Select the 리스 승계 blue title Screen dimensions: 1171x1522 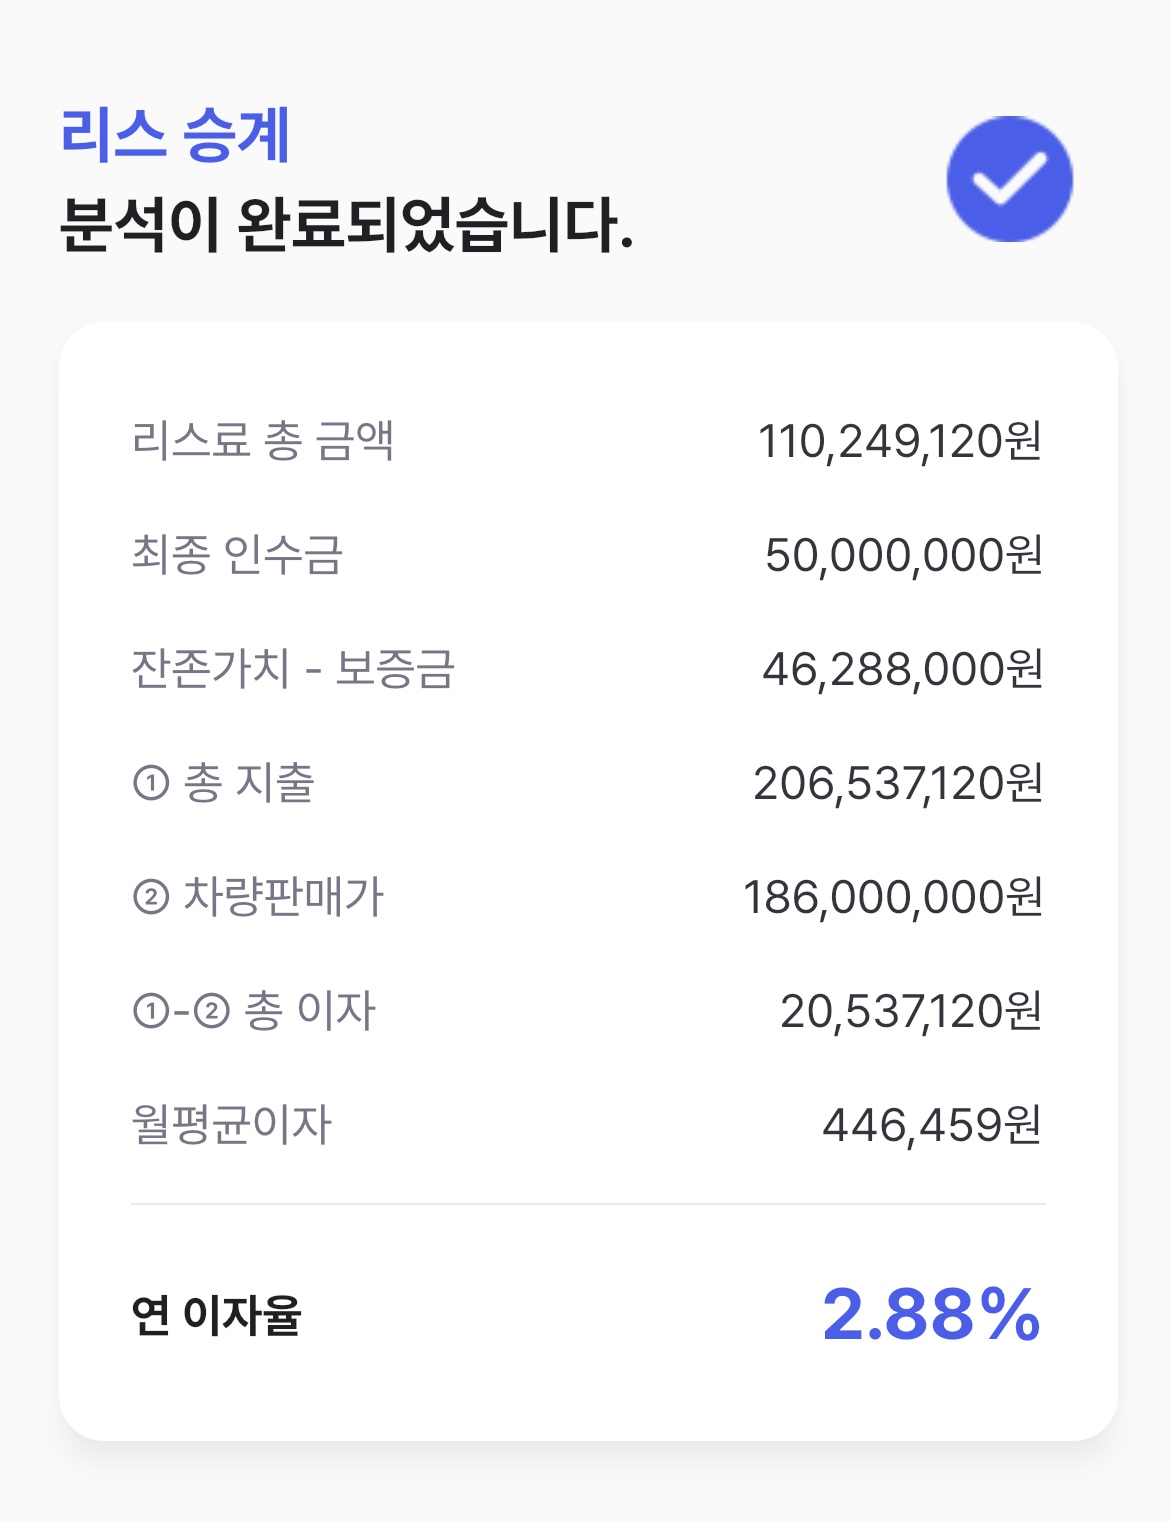point(175,135)
